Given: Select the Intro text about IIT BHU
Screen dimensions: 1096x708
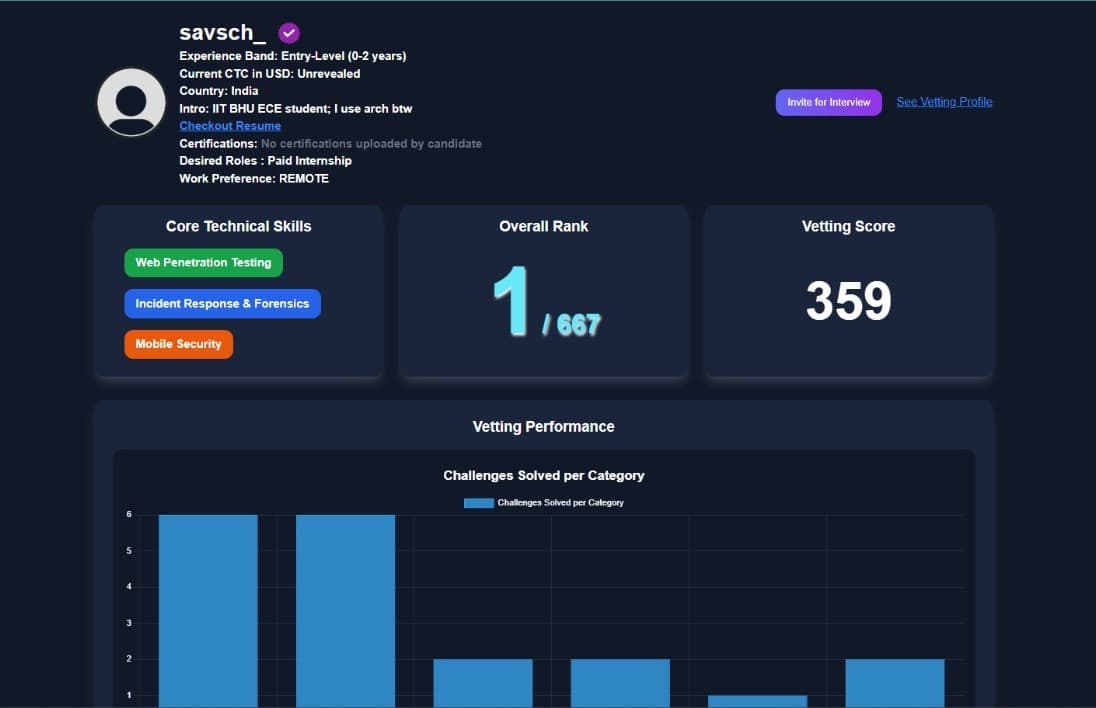Looking at the screenshot, I should click(296, 108).
